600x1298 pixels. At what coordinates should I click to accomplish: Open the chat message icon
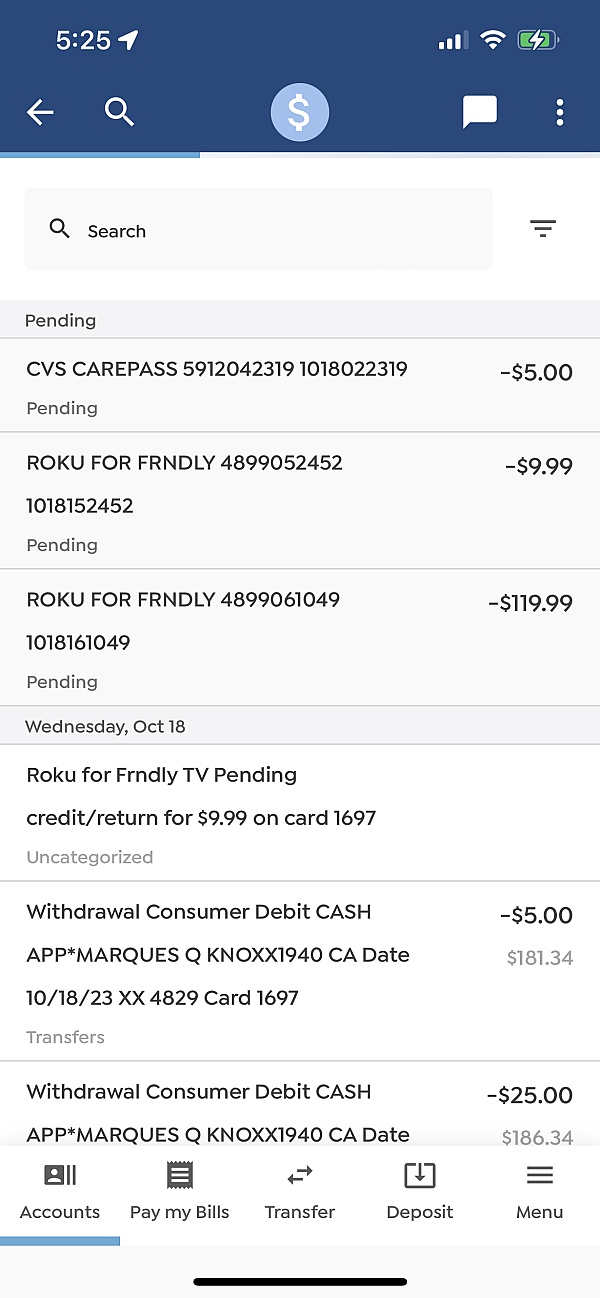pos(480,112)
